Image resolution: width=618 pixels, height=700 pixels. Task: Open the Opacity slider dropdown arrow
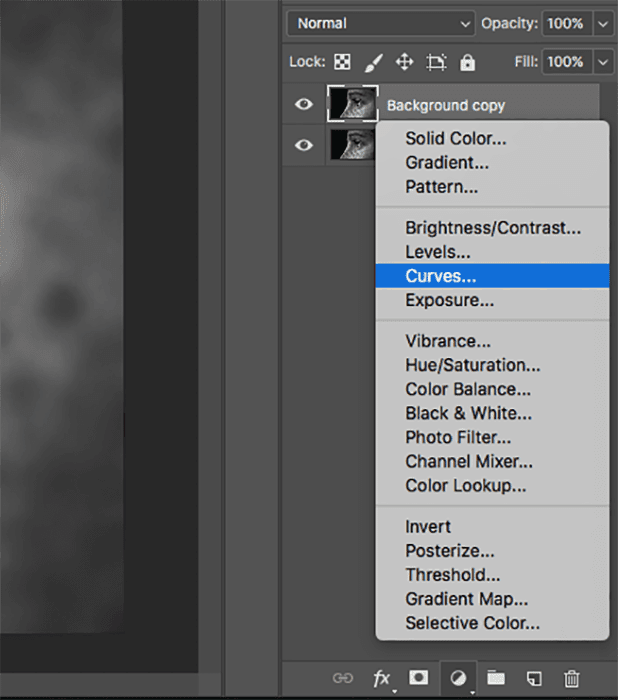pyautogui.click(x=603, y=24)
